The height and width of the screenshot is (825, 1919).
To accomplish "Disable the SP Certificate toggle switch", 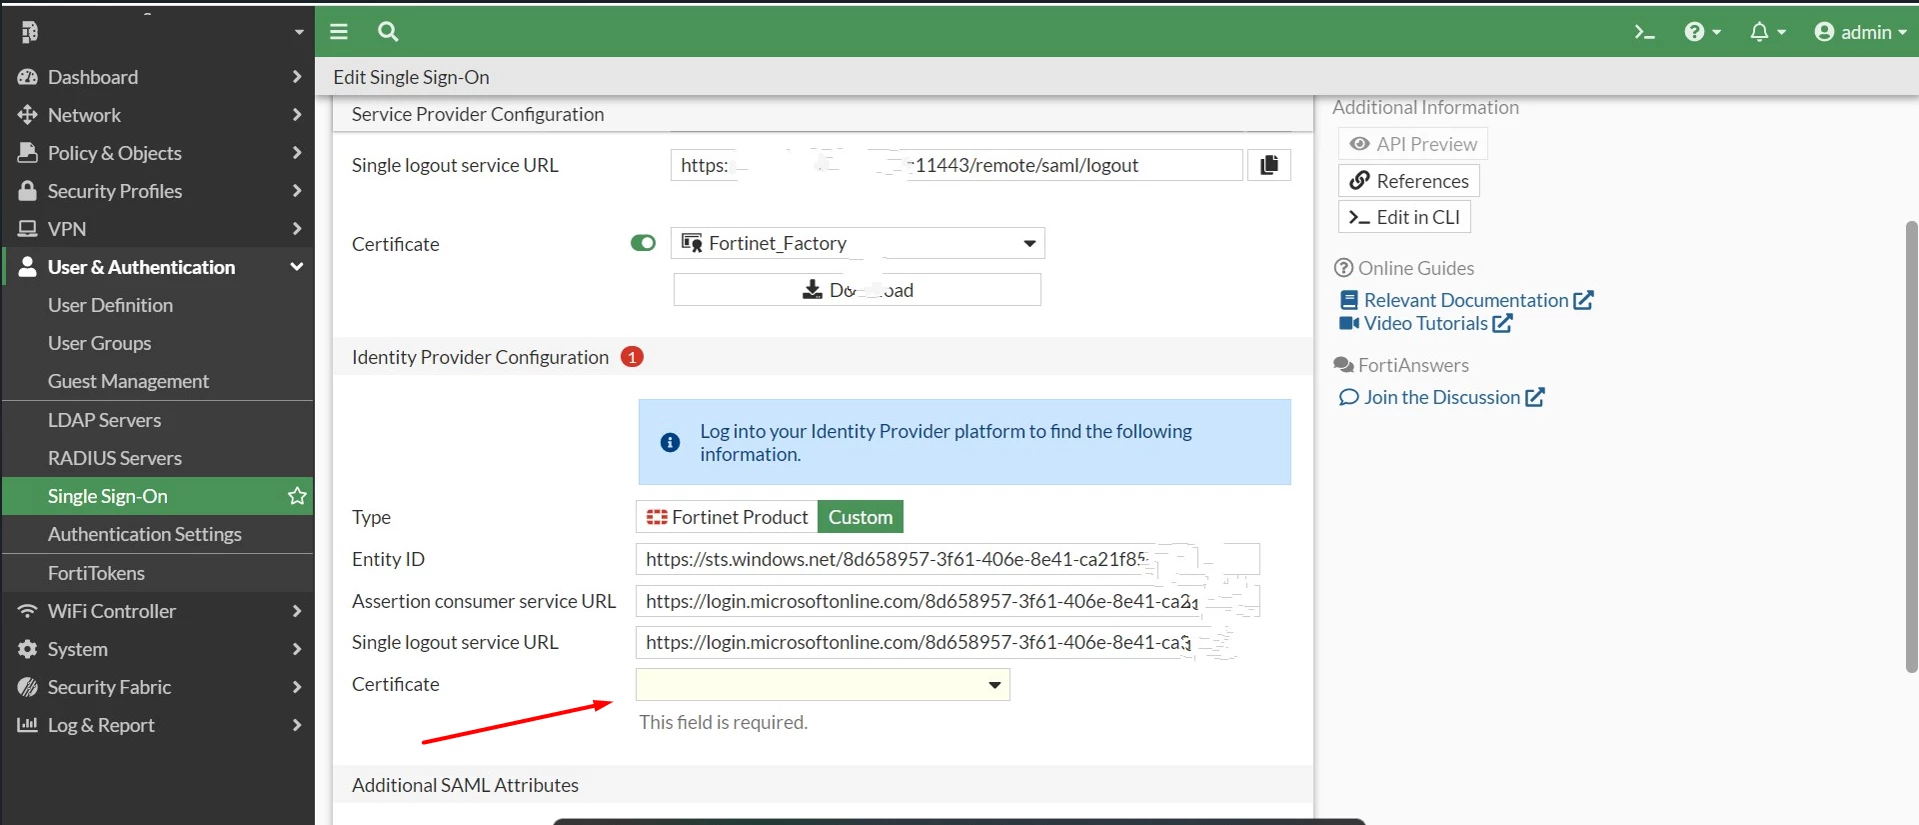I will pyautogui.click(x=643, y=243).
